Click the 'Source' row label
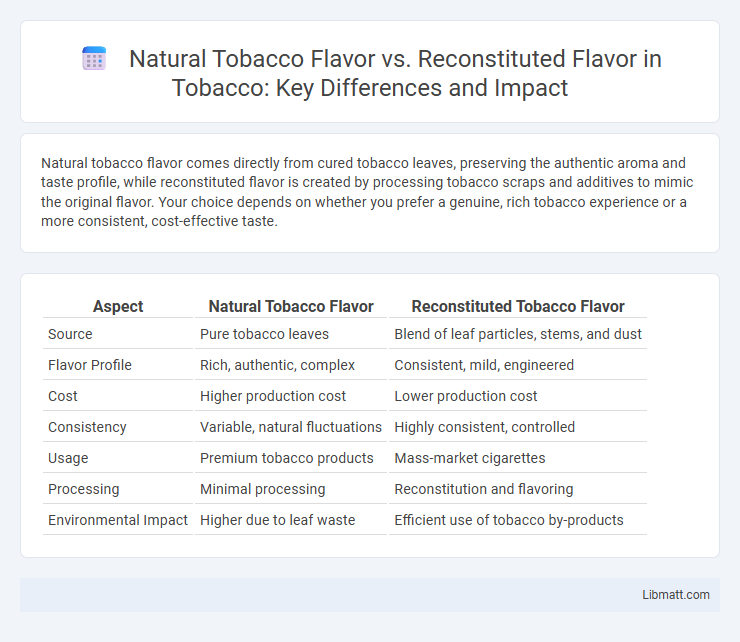740x642 pixels. point(70,334)
